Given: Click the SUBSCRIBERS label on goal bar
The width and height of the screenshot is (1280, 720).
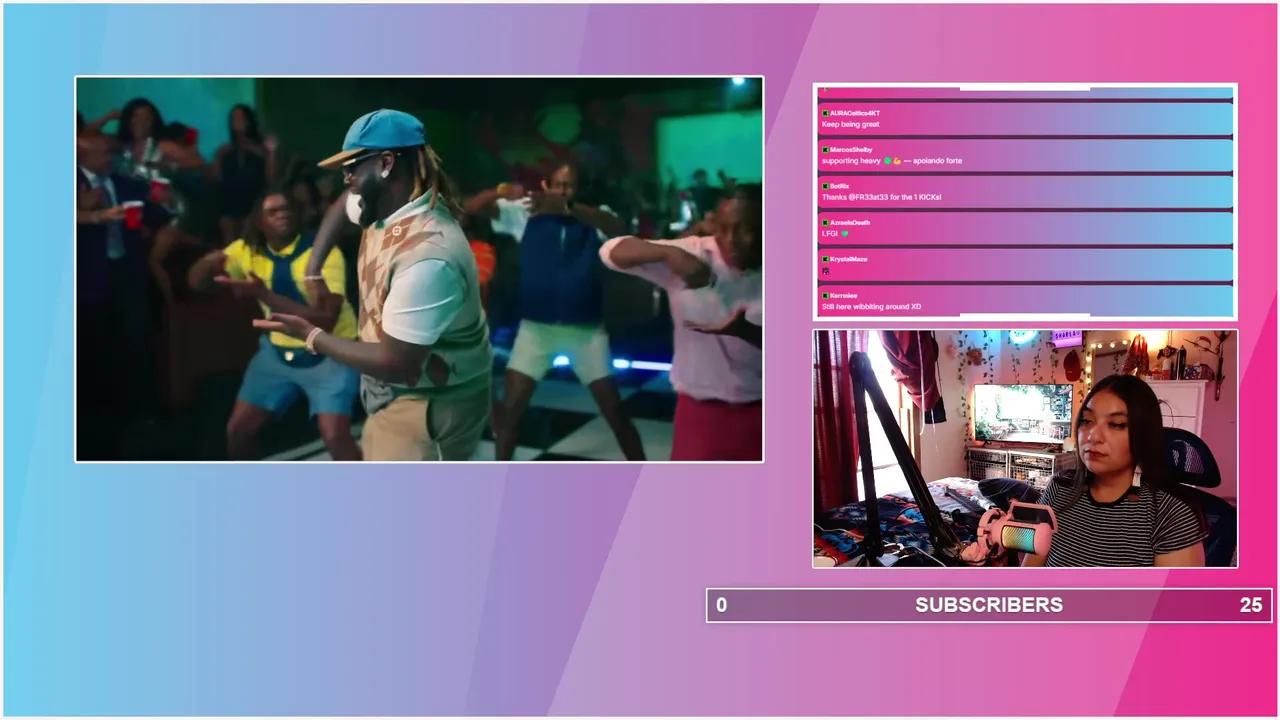Looking at the screenshot, I should [x=989, y=605].
